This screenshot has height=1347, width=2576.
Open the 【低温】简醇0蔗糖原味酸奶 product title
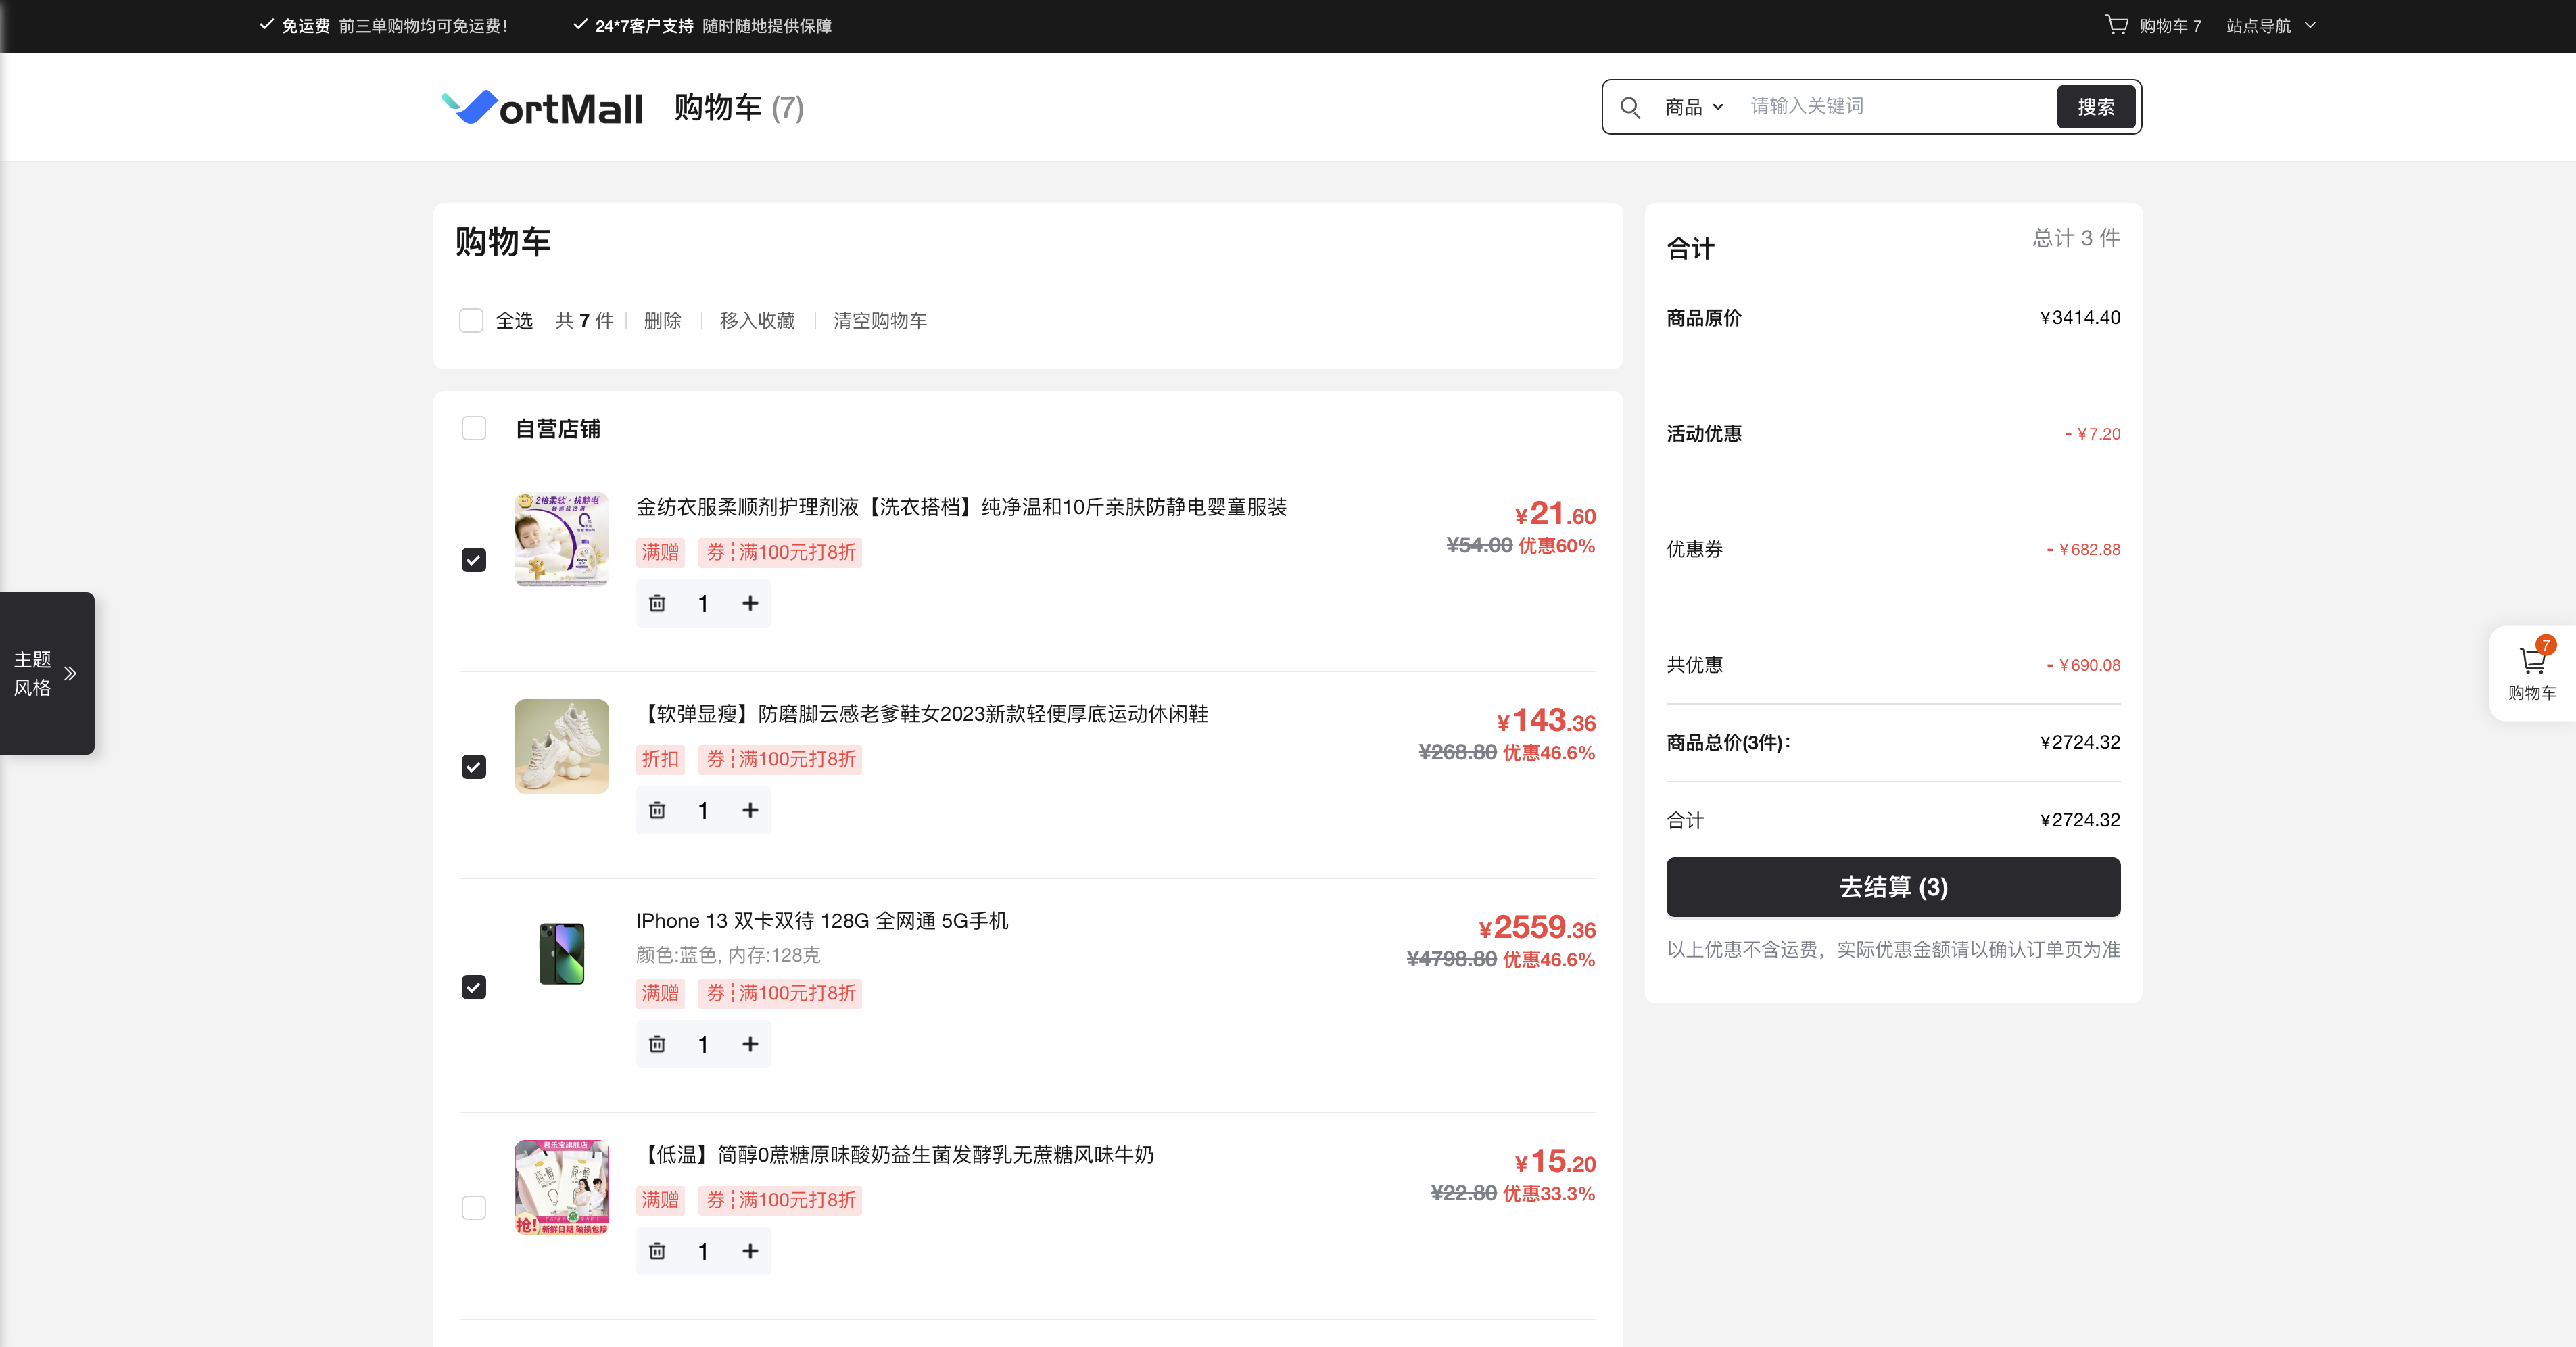click(895, 1154)
